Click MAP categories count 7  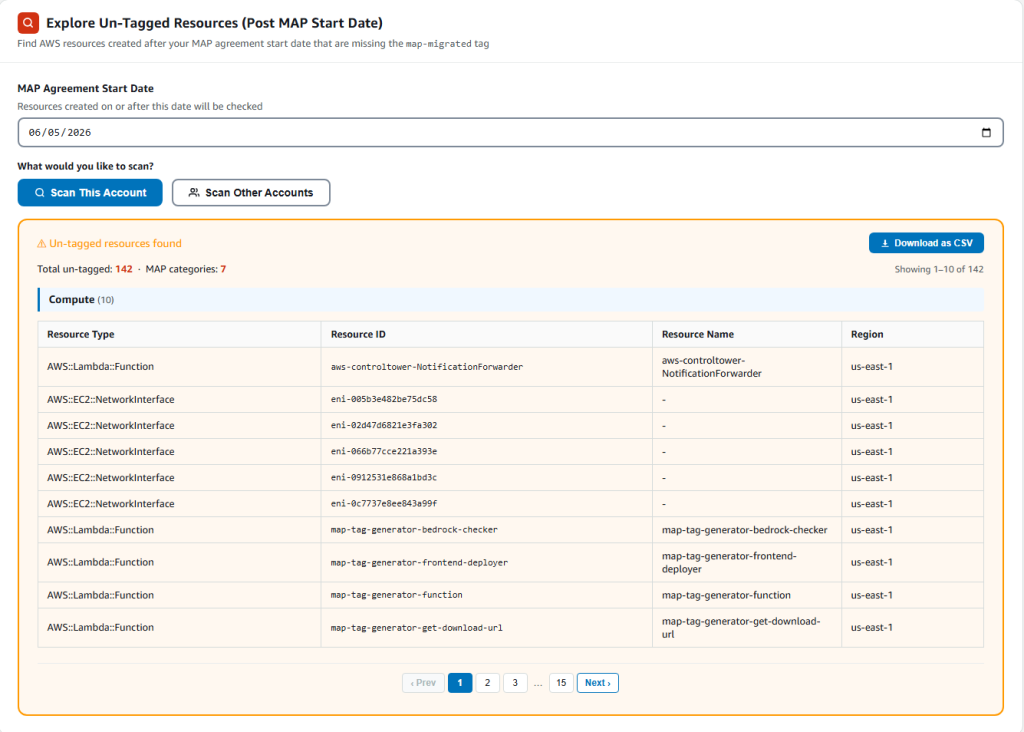(x=223, y=269)
